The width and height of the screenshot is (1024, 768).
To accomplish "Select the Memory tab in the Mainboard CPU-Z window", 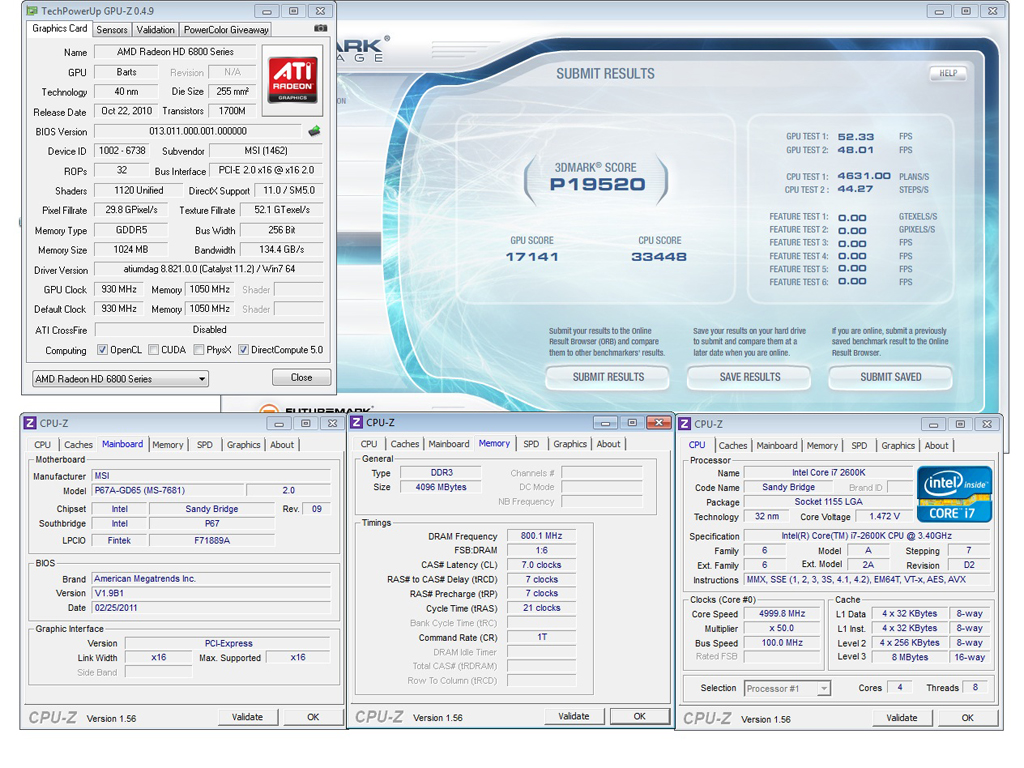I will [168, 445].
